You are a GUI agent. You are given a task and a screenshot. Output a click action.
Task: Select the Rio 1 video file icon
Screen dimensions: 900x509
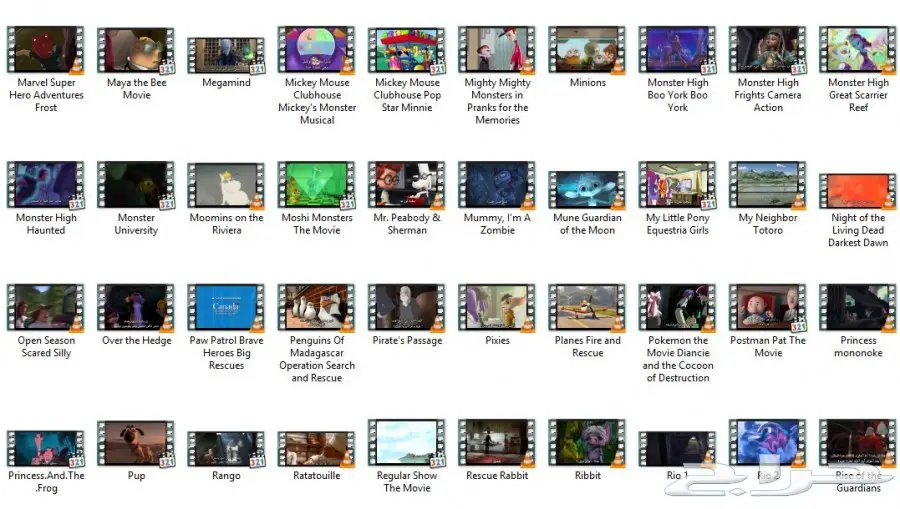click(x=677, y=448)
